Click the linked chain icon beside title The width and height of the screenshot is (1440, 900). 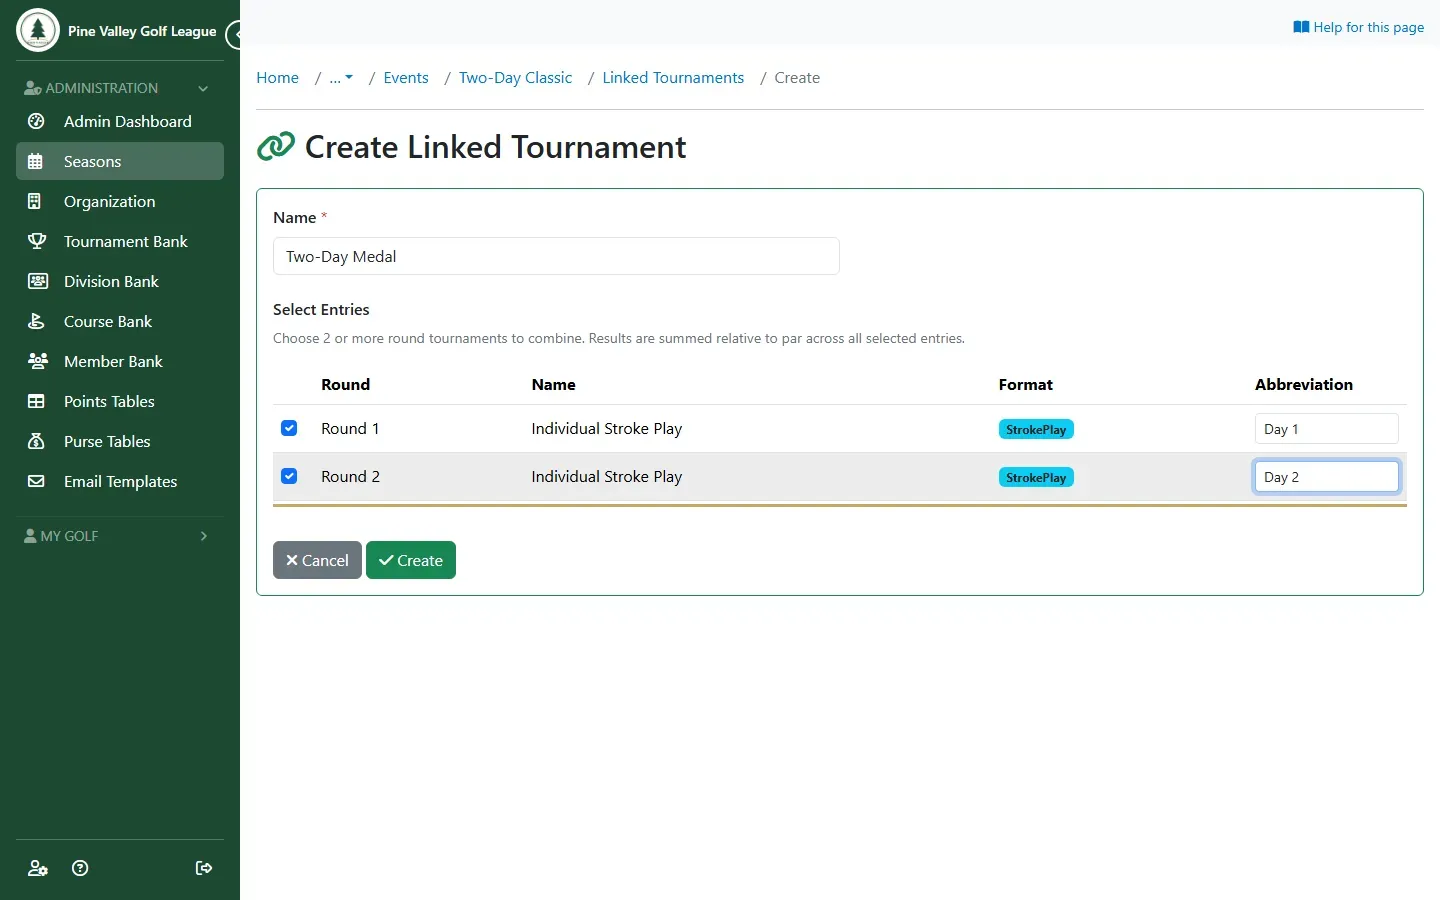(276, 147)
